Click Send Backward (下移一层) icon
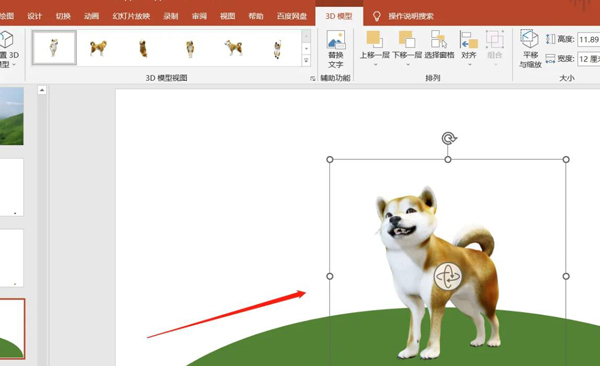600x366 pixels. coord(407,39)
